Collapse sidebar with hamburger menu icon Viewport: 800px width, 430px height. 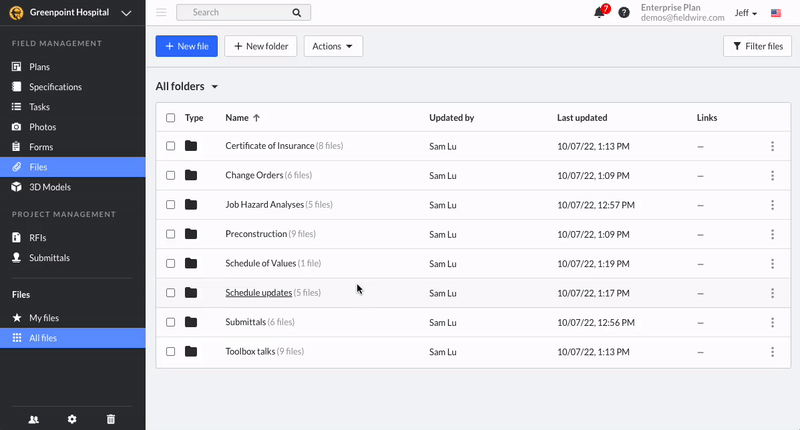[x=161, y=13]
